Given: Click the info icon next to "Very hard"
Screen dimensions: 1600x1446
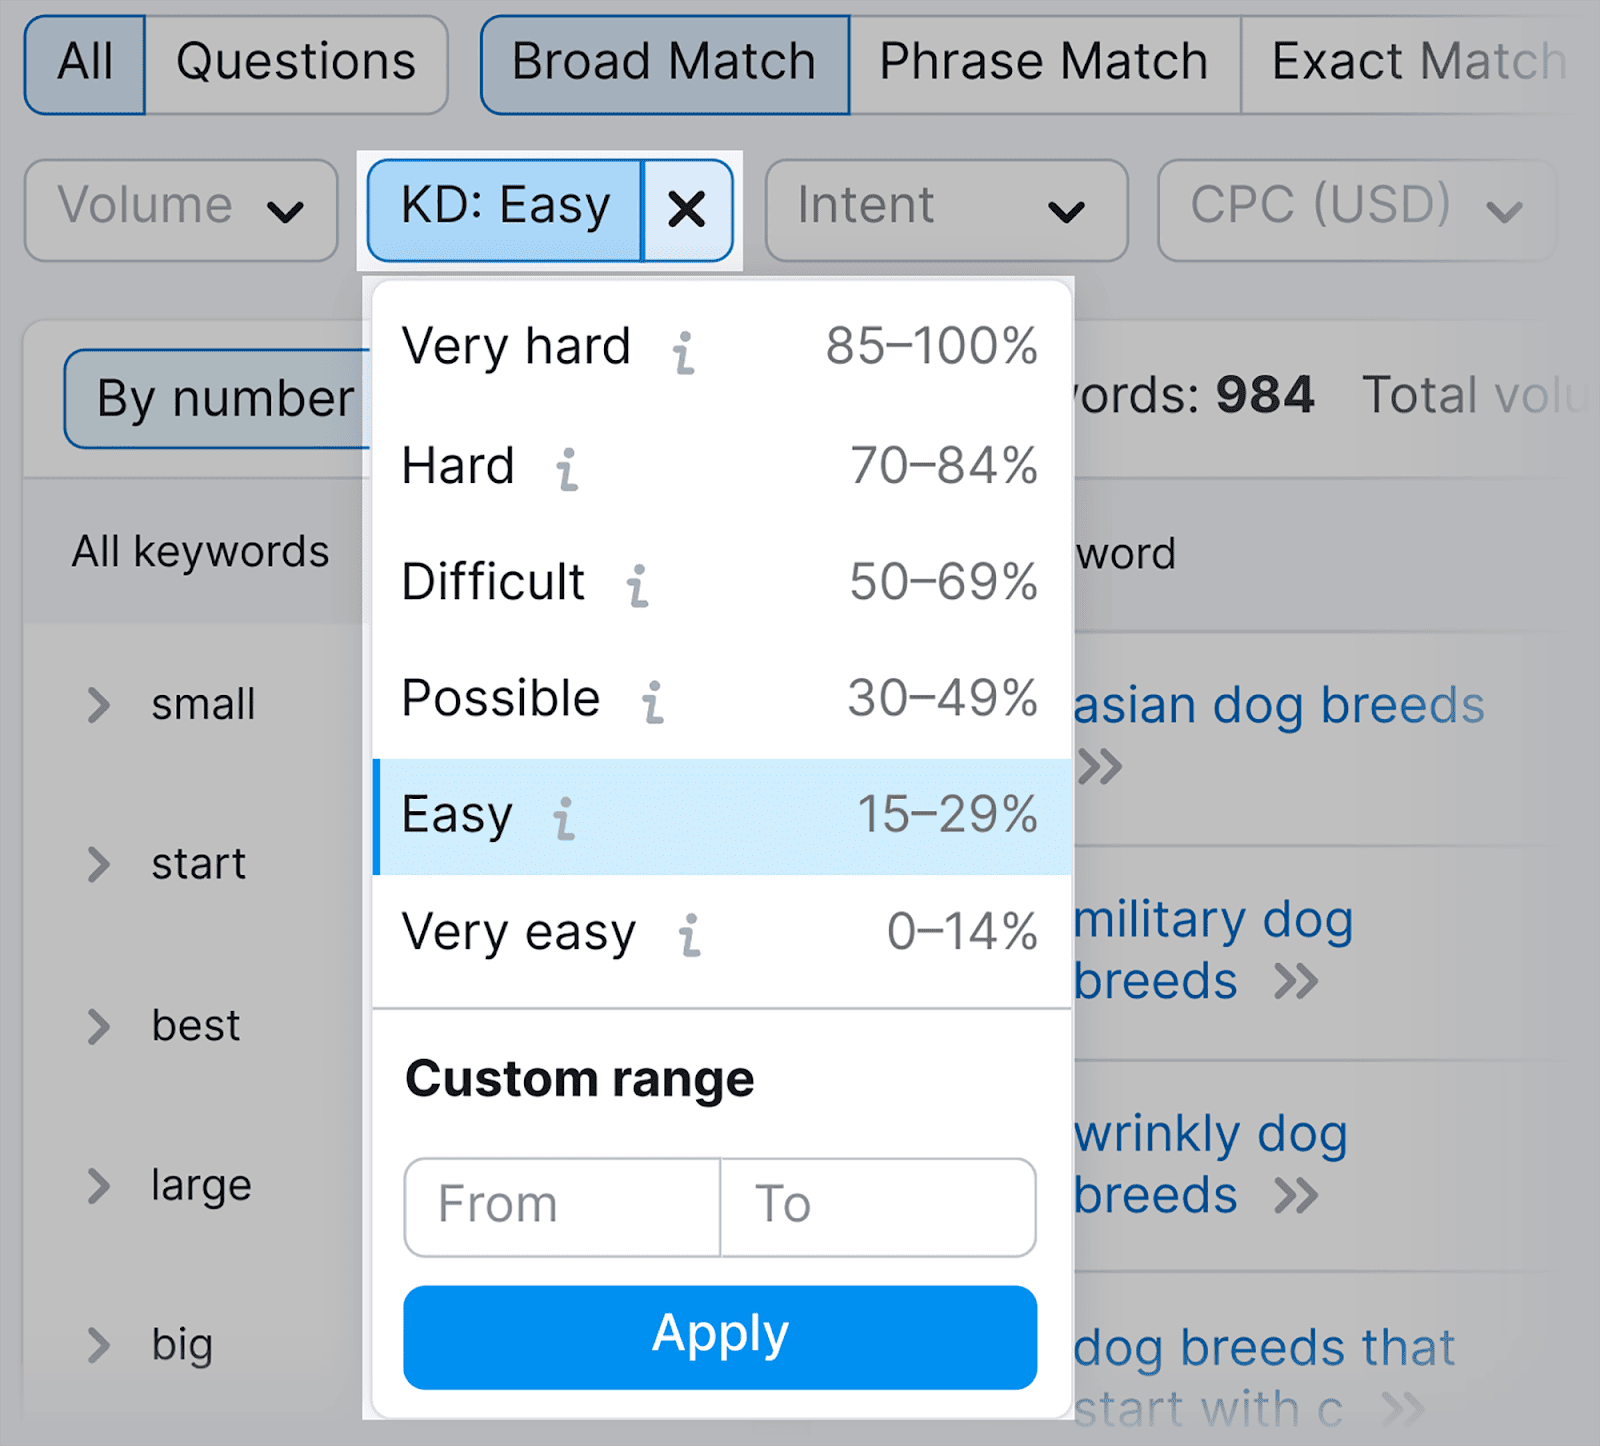Looking at the screenshot, I should tap(684, 352).
